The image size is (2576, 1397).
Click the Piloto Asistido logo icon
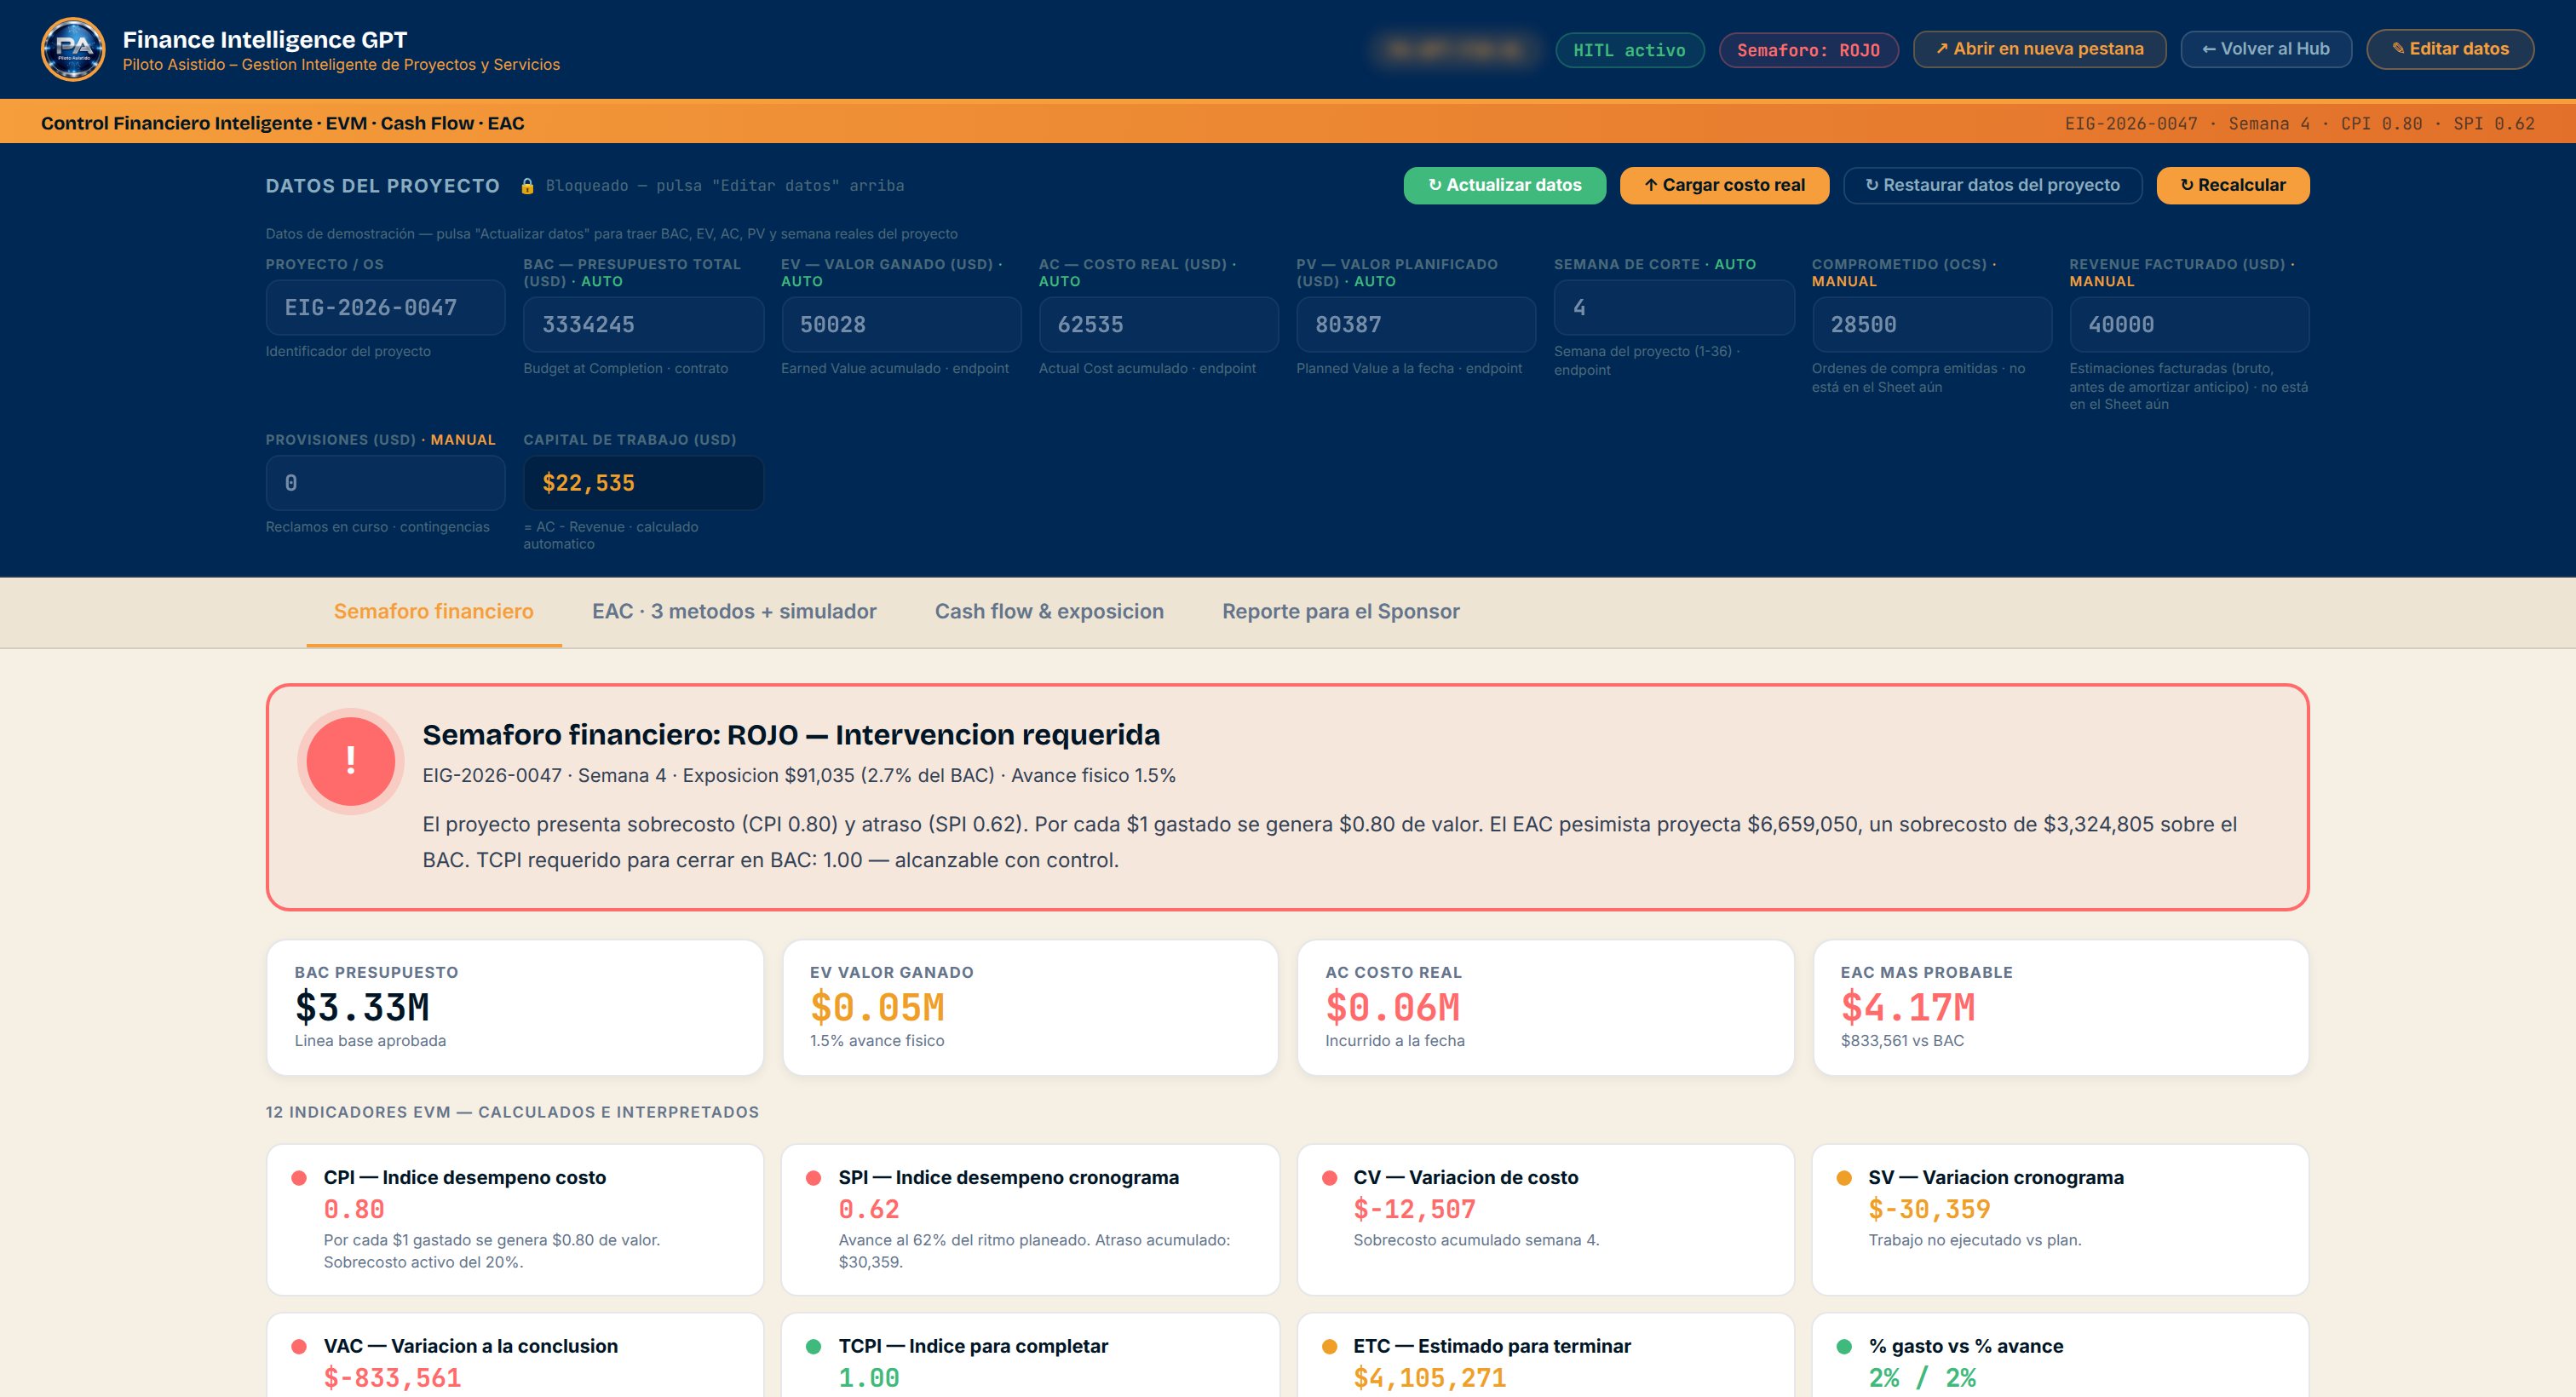point(73,49)
